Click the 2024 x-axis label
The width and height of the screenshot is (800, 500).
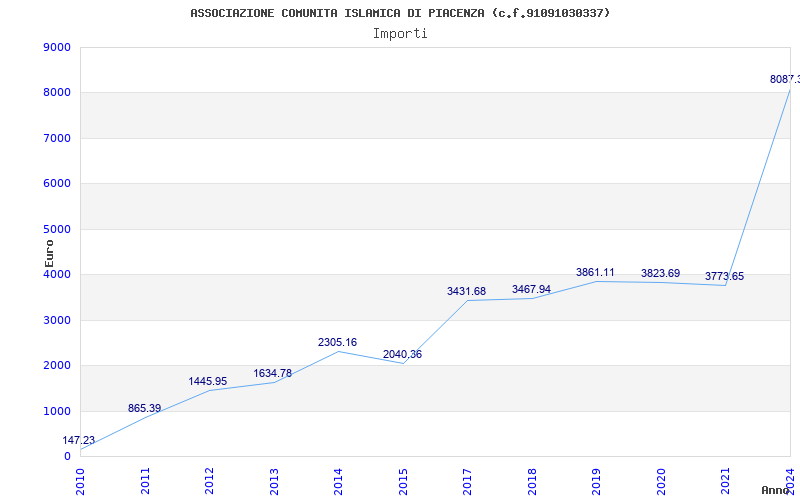(790, 481)
